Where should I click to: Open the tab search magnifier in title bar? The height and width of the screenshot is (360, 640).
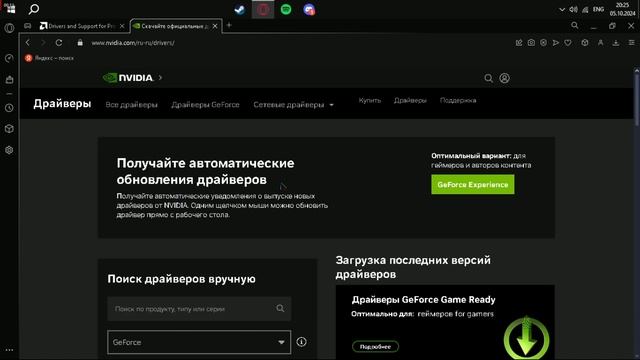pyautogui.click(x=575, y=25)
